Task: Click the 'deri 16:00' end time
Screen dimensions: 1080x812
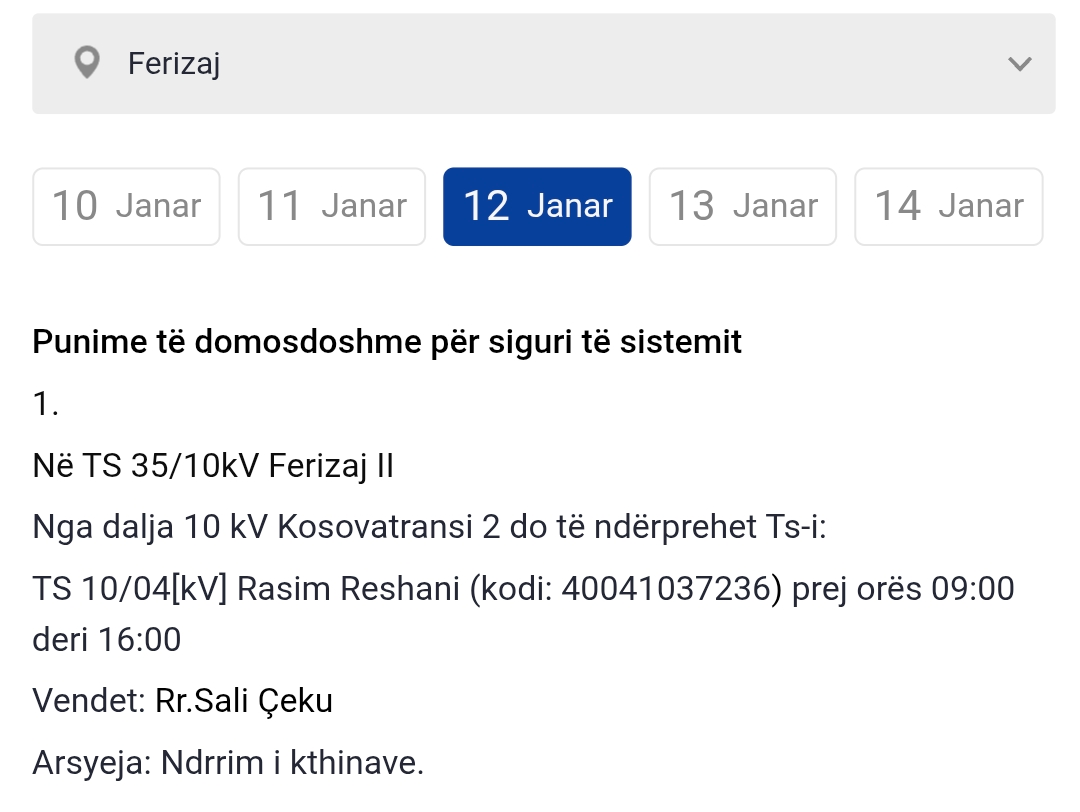Action: click(x=107, y=640)
